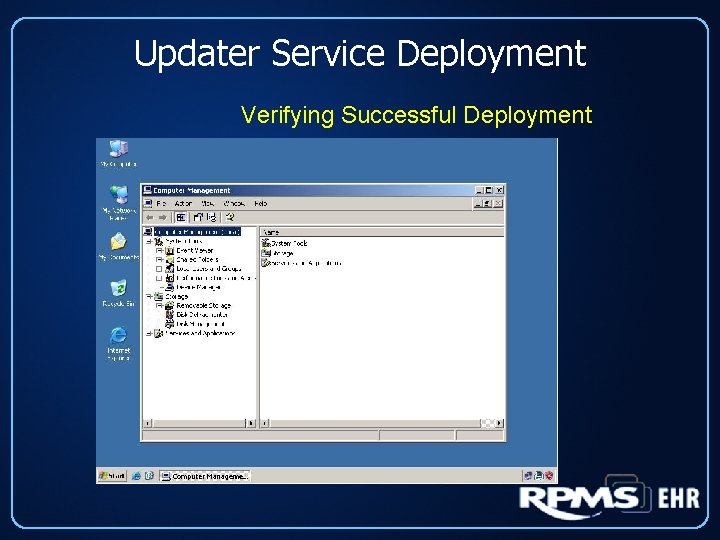This screenshot has width=720, height=540.
Task: Restore the inner console child window
Action: click(x=488, y=203)
